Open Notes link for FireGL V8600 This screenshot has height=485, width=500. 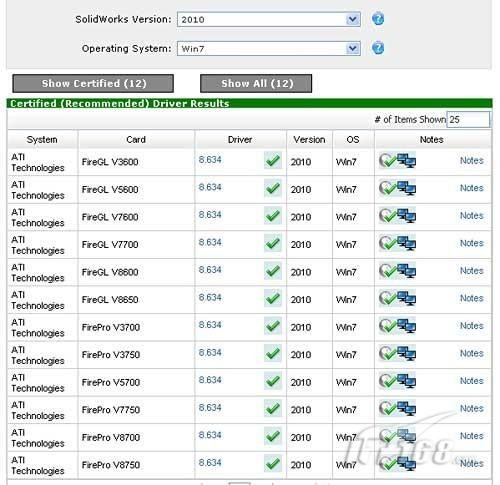[472, 271]
